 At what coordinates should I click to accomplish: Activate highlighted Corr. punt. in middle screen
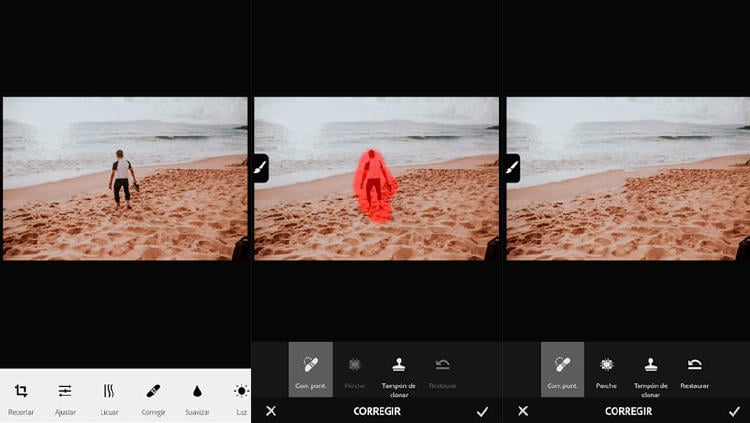[x=310, y=368]
